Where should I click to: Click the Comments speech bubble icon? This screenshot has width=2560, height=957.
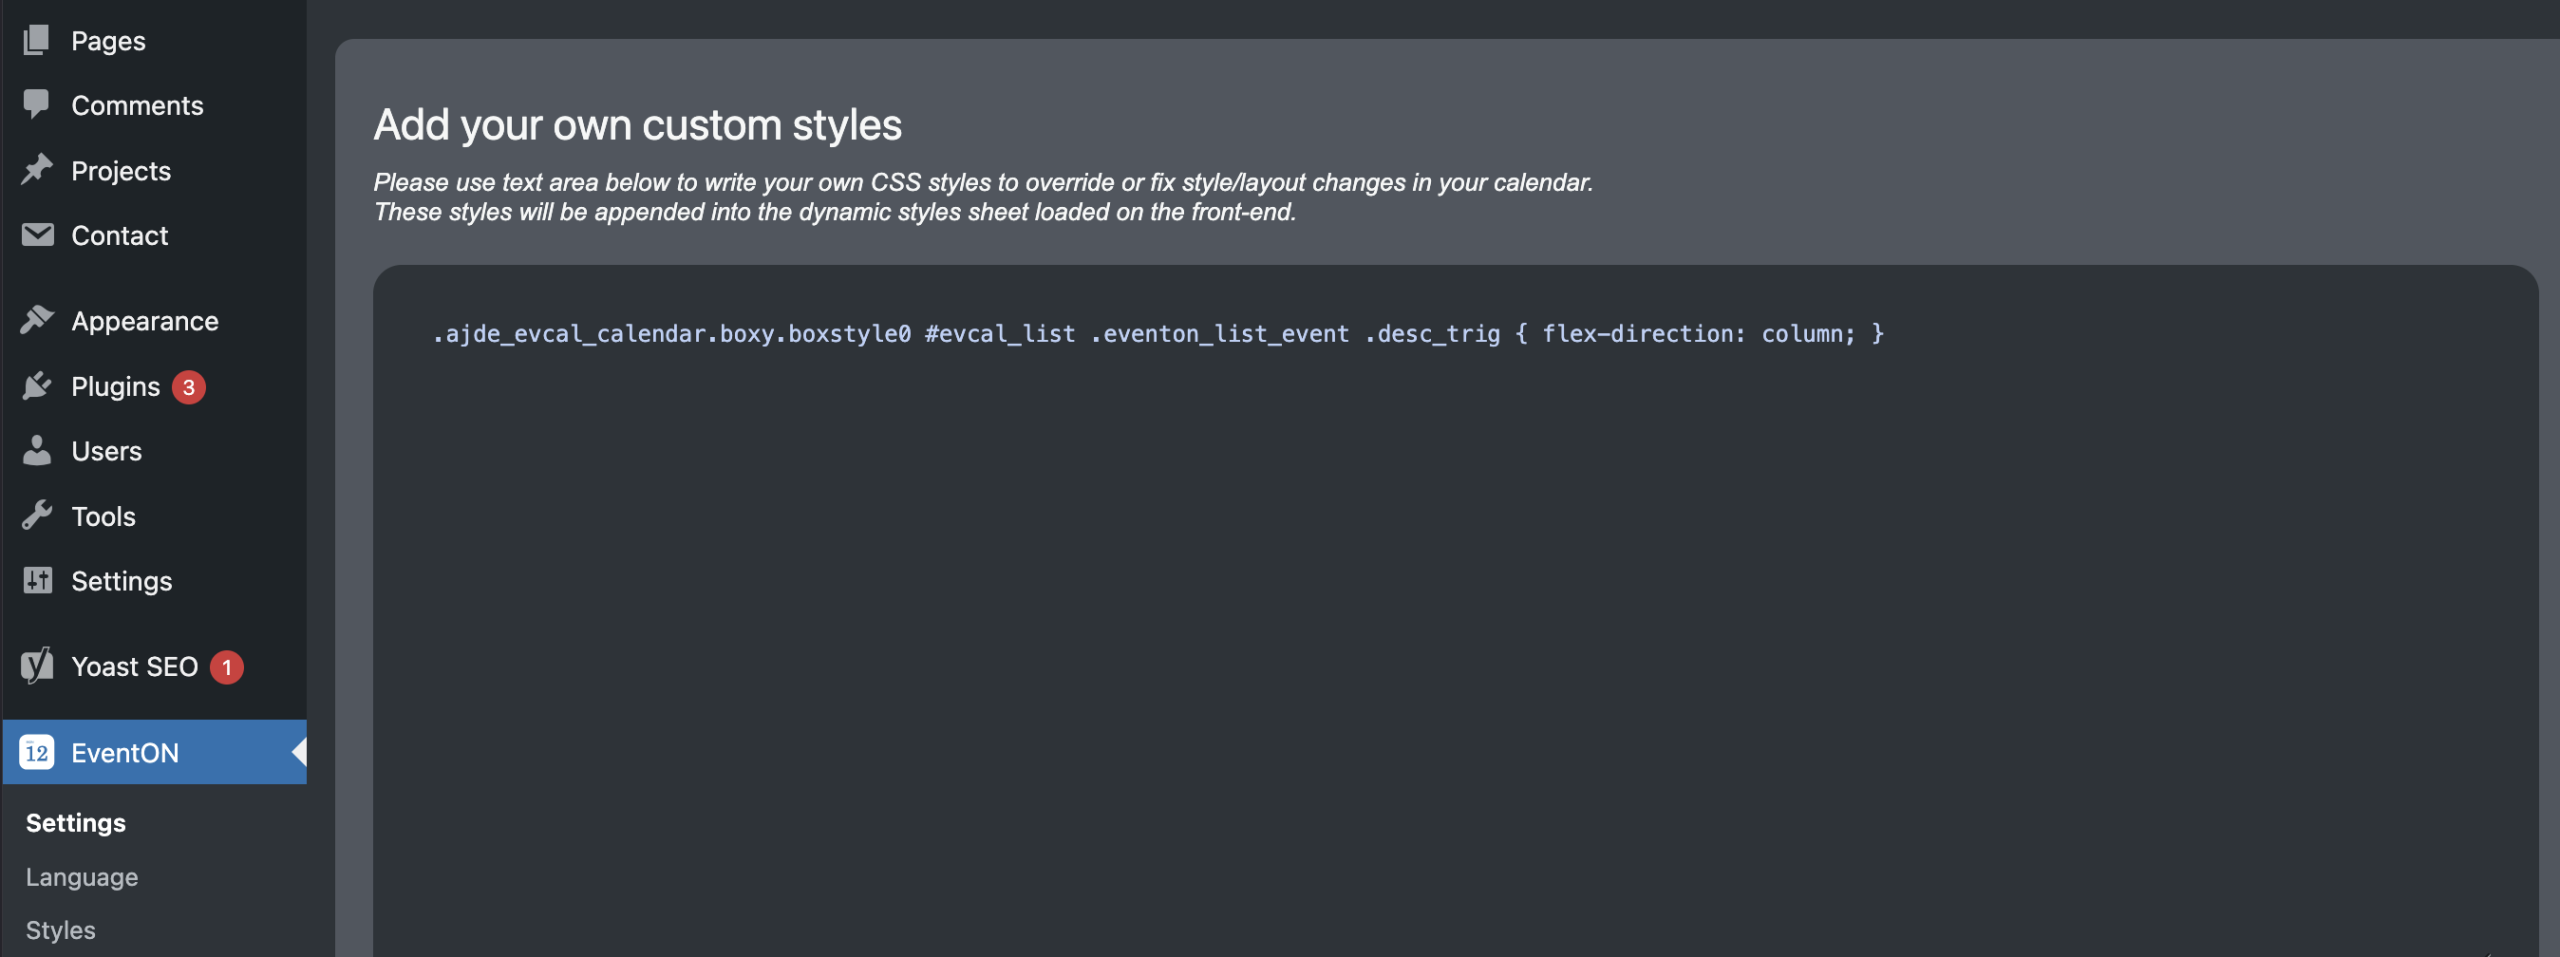37,104
